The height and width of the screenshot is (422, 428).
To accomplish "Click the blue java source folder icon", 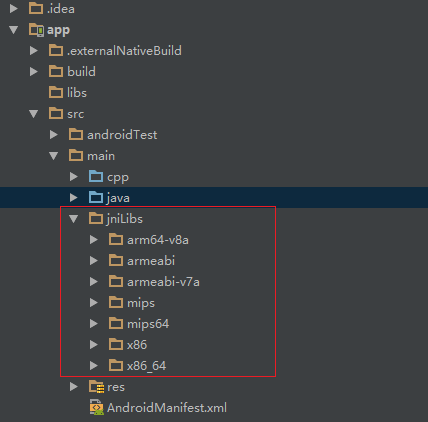I will point(96,197).
